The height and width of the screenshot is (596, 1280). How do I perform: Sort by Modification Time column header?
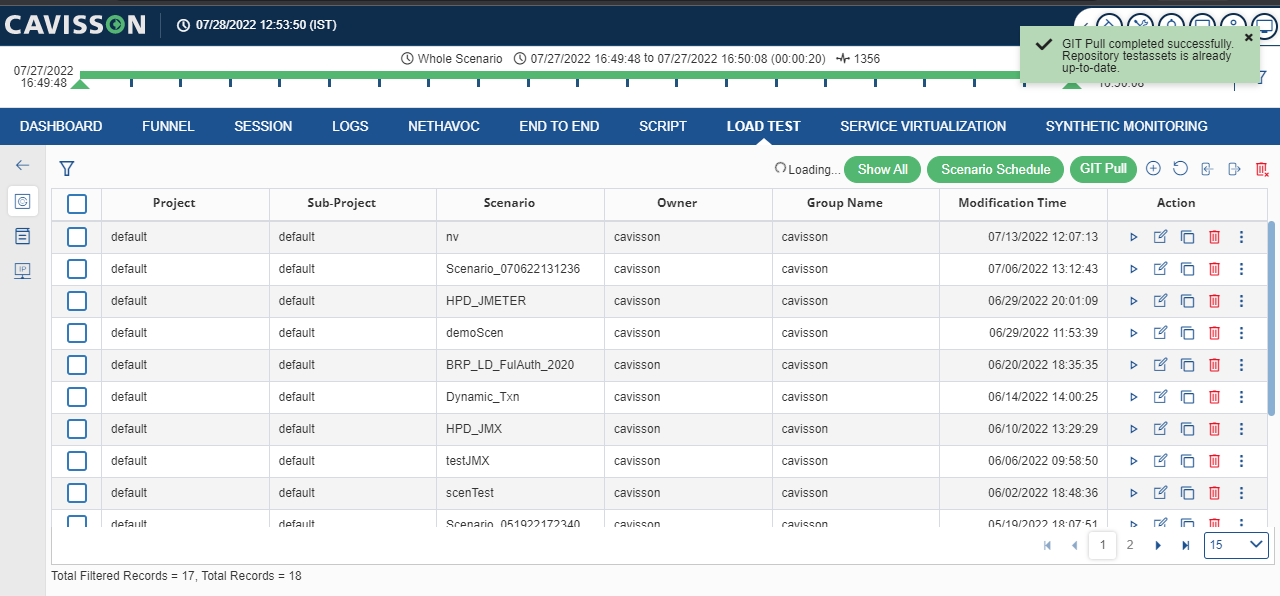click(1012, 203)
